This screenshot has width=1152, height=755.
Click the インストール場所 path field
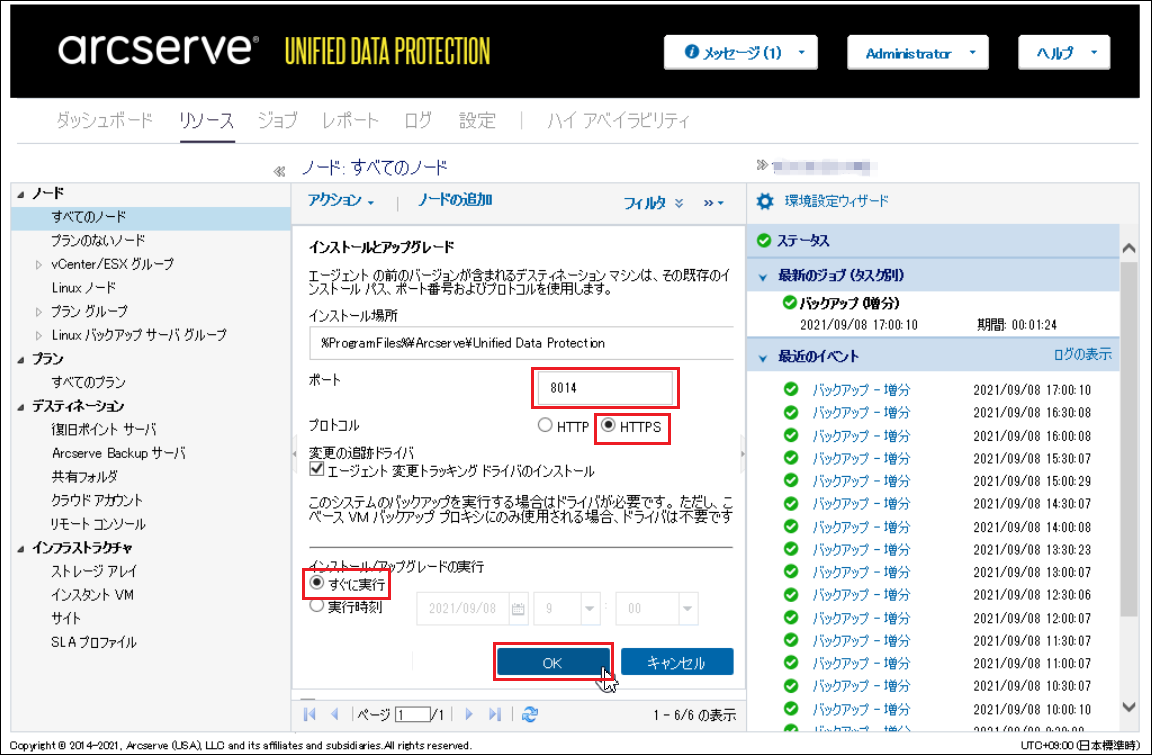[521, 343]
